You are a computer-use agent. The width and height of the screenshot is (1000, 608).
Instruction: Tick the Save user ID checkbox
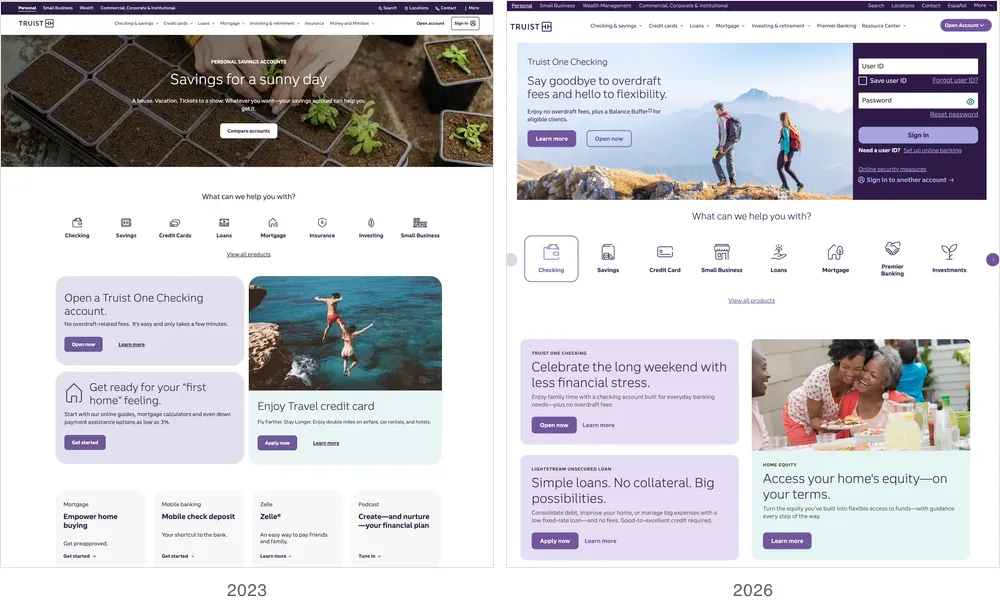coord(862,81)
